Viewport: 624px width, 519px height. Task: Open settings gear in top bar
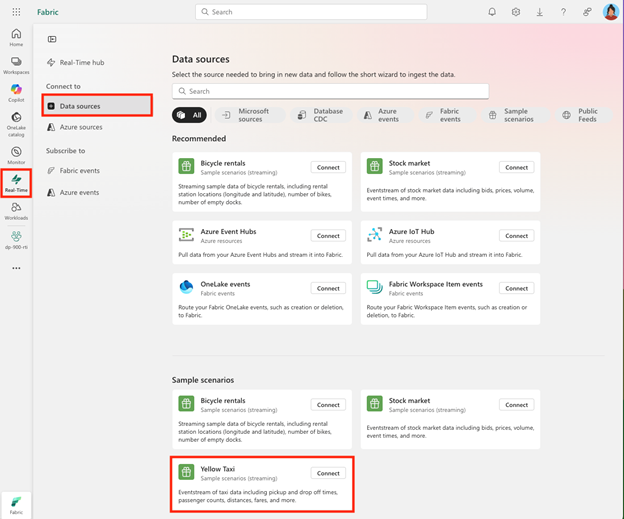[516, 12]
